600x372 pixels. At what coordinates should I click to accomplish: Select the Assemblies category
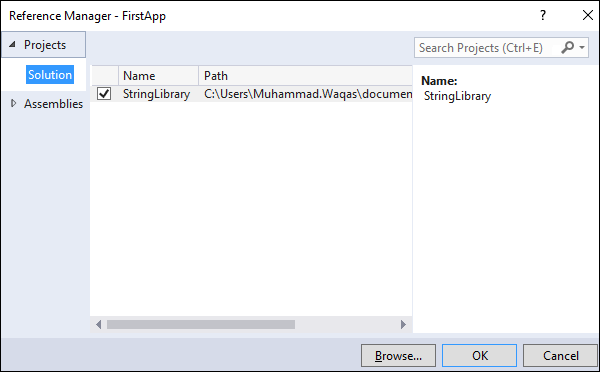pyautogui.click(x=53, y=104)
